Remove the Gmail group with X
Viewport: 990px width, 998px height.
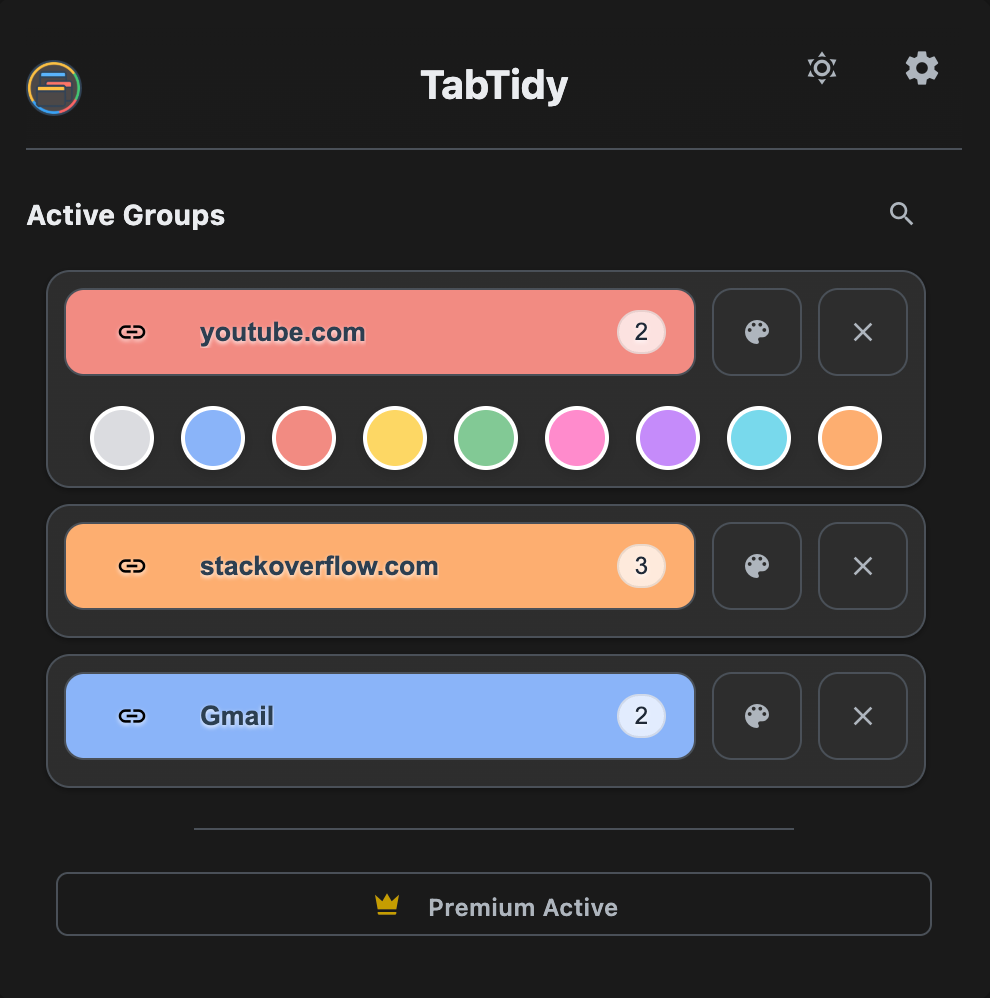point(862,716)
